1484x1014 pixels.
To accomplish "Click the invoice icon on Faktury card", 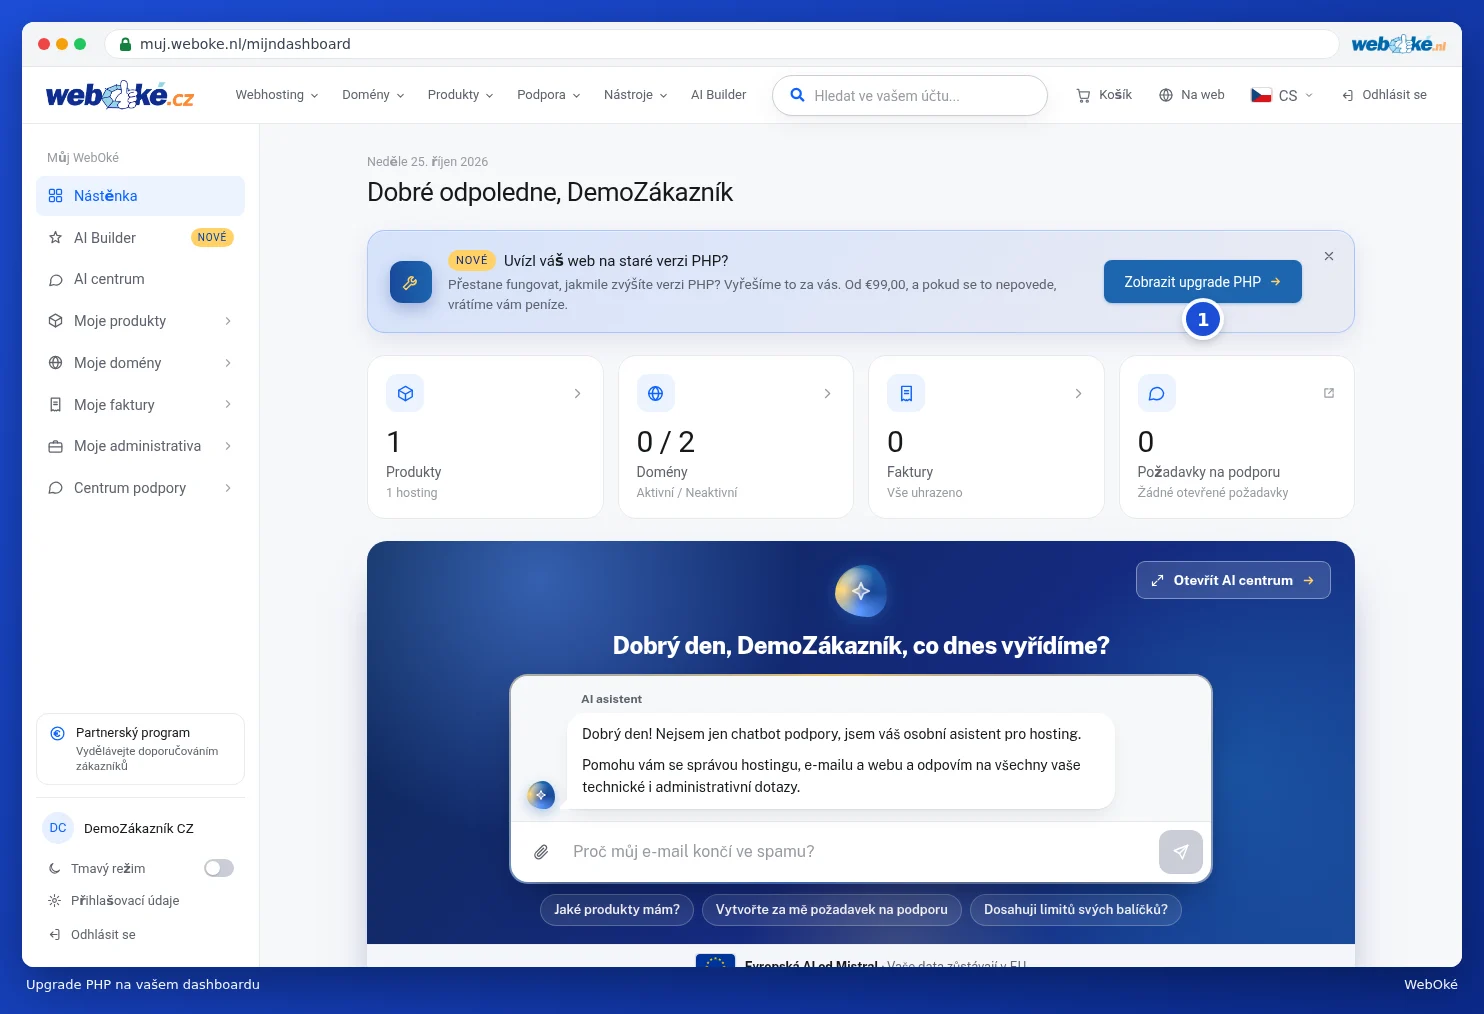I will (x=906, y=393).
